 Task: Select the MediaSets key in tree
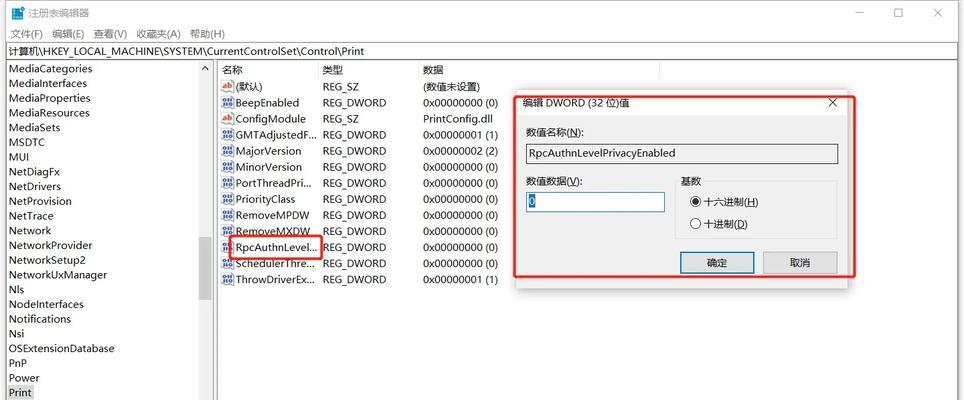tap(34, 128)
